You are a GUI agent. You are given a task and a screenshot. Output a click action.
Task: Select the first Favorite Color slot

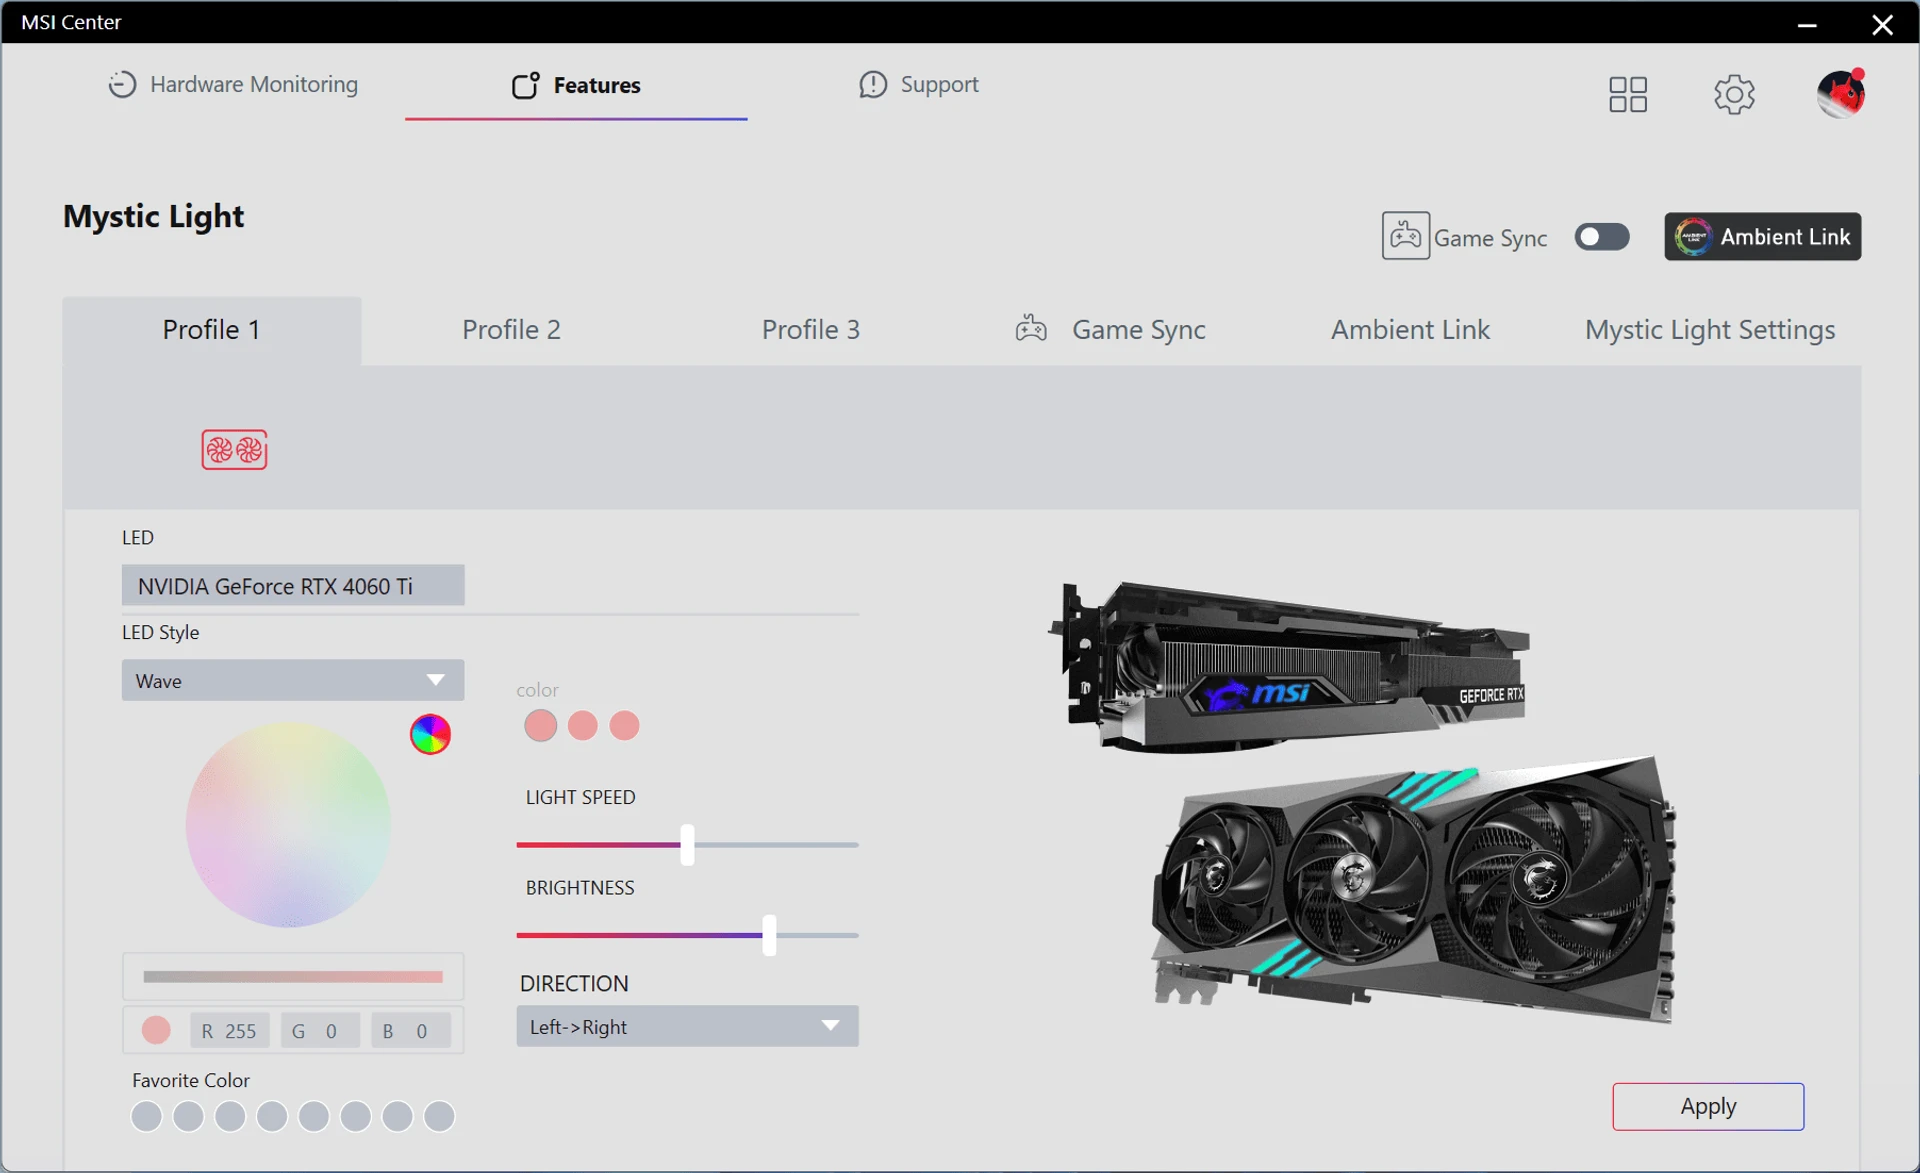click(146, 1116)
